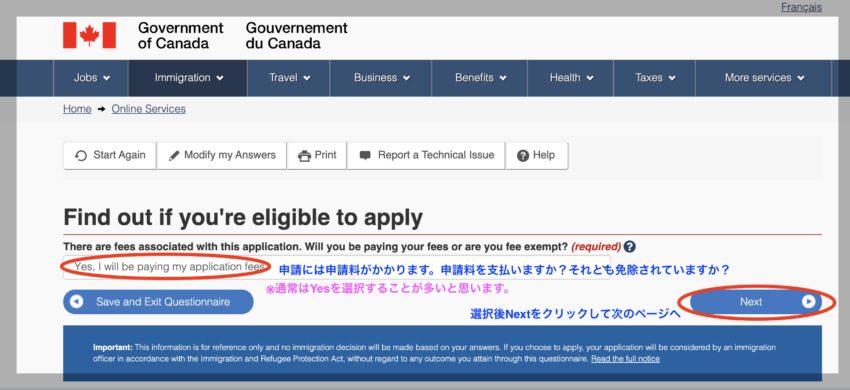This screenshot has width=850, height=390.
Task: Click the pencil icon on Modify my Answers
Action: pos(174,156)
